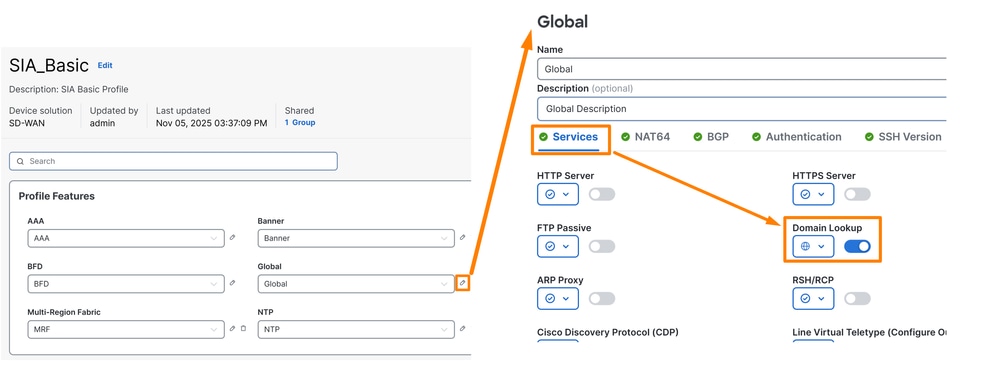The height and width of the screenshot is (380, 999).
Task: Expand the Global feature dropdown
Action: 356,284
